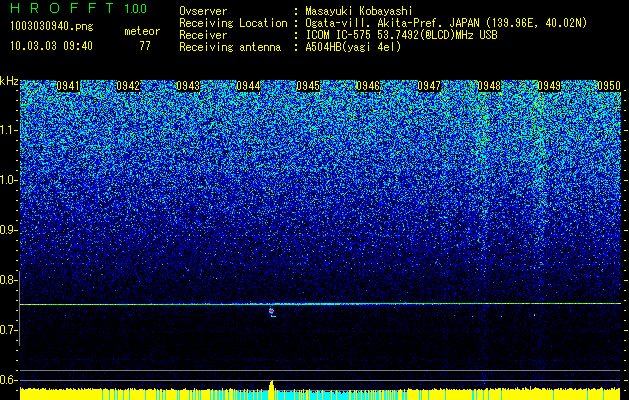
Task: Click the red meteor echo blob below carrier line
Action: pyautogui.click(x=272, y=311)
